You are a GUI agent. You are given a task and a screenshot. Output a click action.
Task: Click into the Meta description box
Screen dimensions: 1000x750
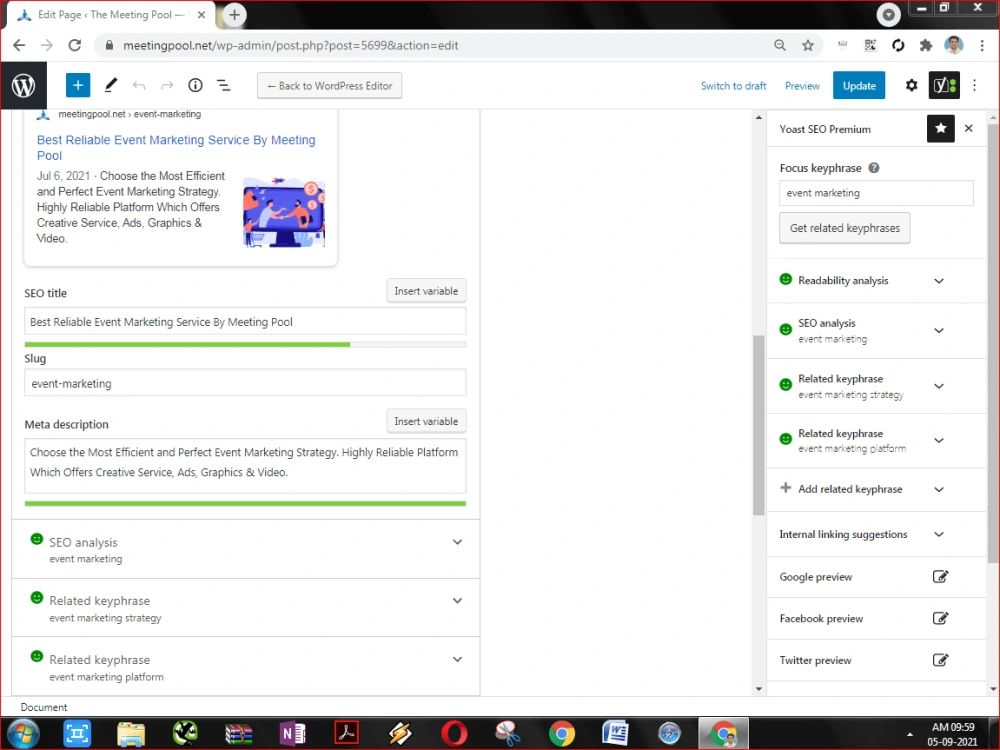click(245, 466)
